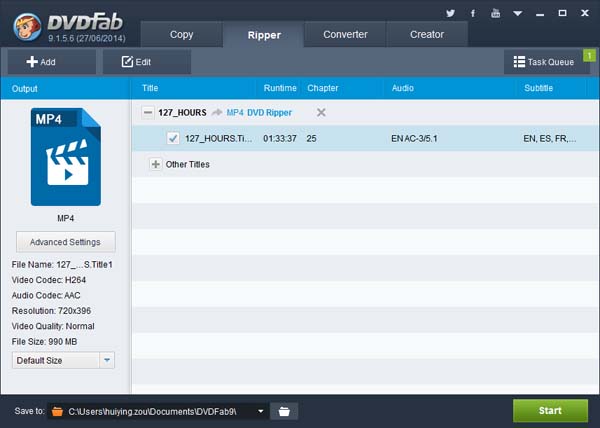
Task: Switch to the Converter tab
Action: tap(345, 34)
